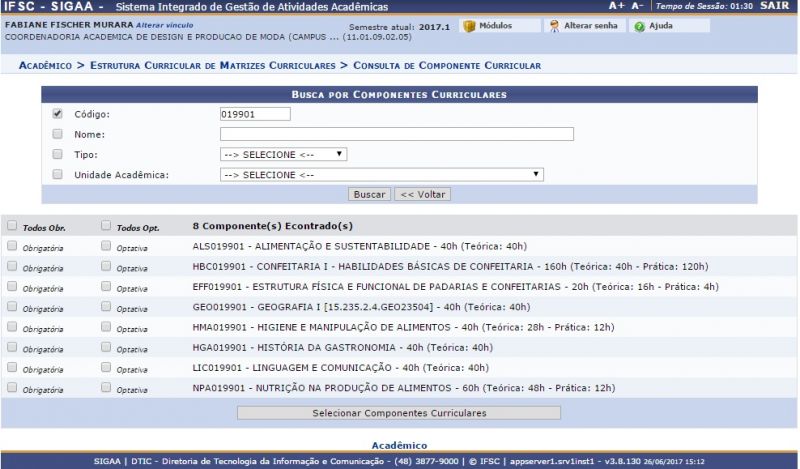This screenshot has height=469, width=800.
Task: Check the Todos Obr. select-all checkbox
Action: 12,226
